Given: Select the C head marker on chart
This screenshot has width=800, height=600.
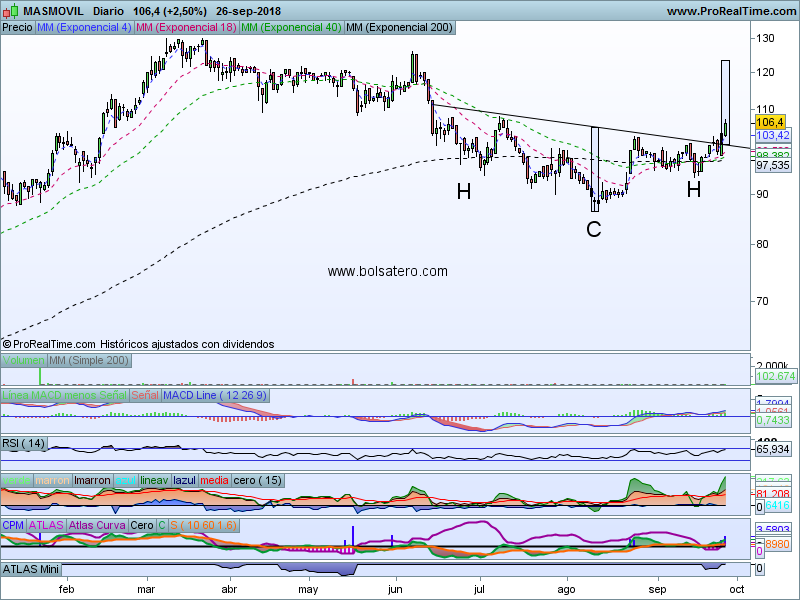Looking at the screenshot, I should coord(594,229).
